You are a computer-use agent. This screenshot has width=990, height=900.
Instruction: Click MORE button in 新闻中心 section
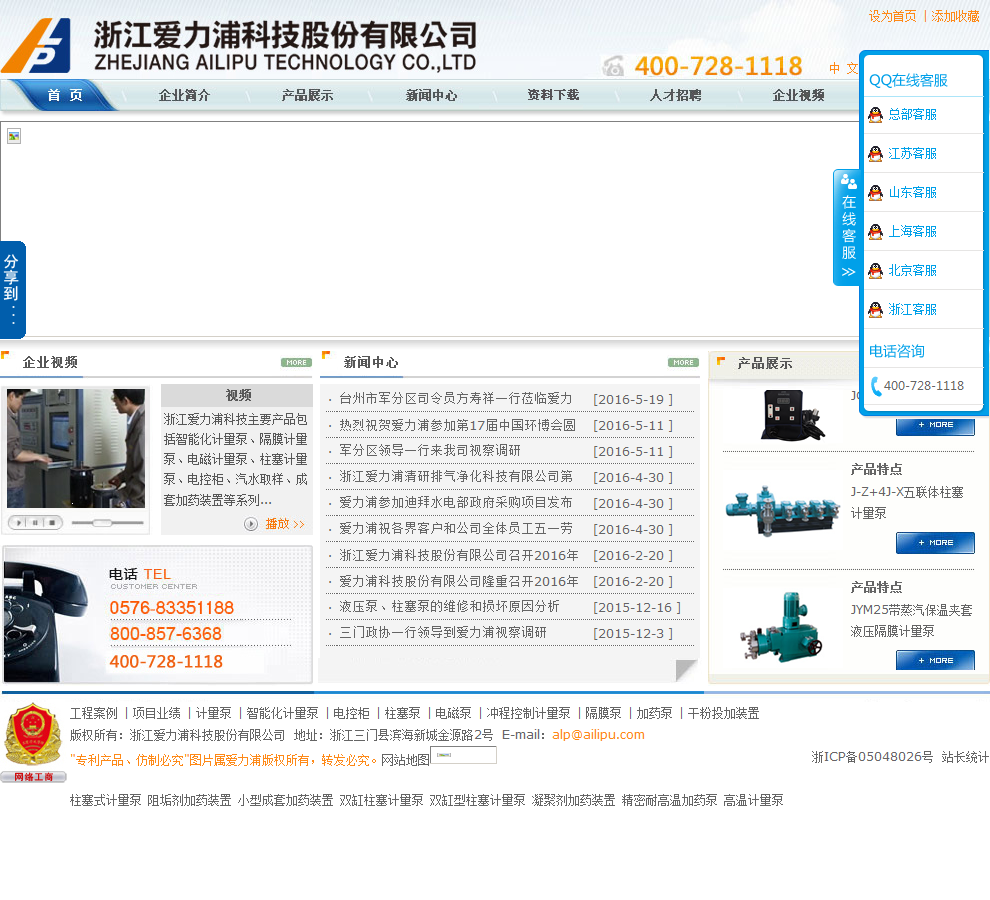[683, 363]
